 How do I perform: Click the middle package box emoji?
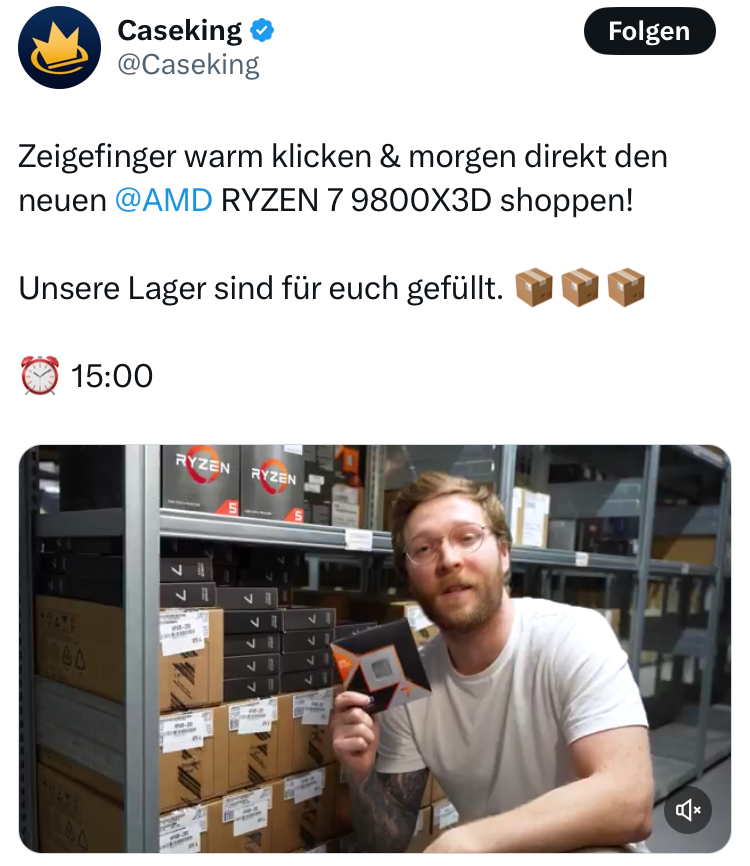click(x=580, y=288)
